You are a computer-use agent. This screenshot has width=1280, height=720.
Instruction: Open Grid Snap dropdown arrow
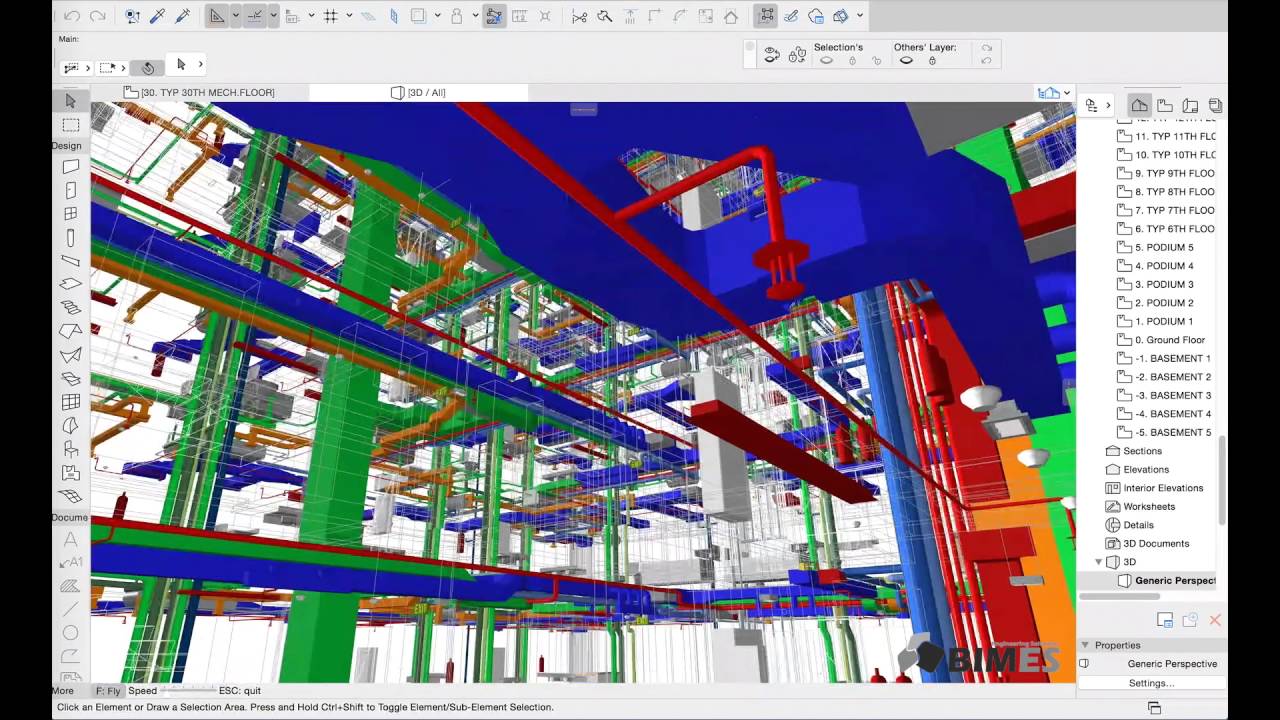349,16
